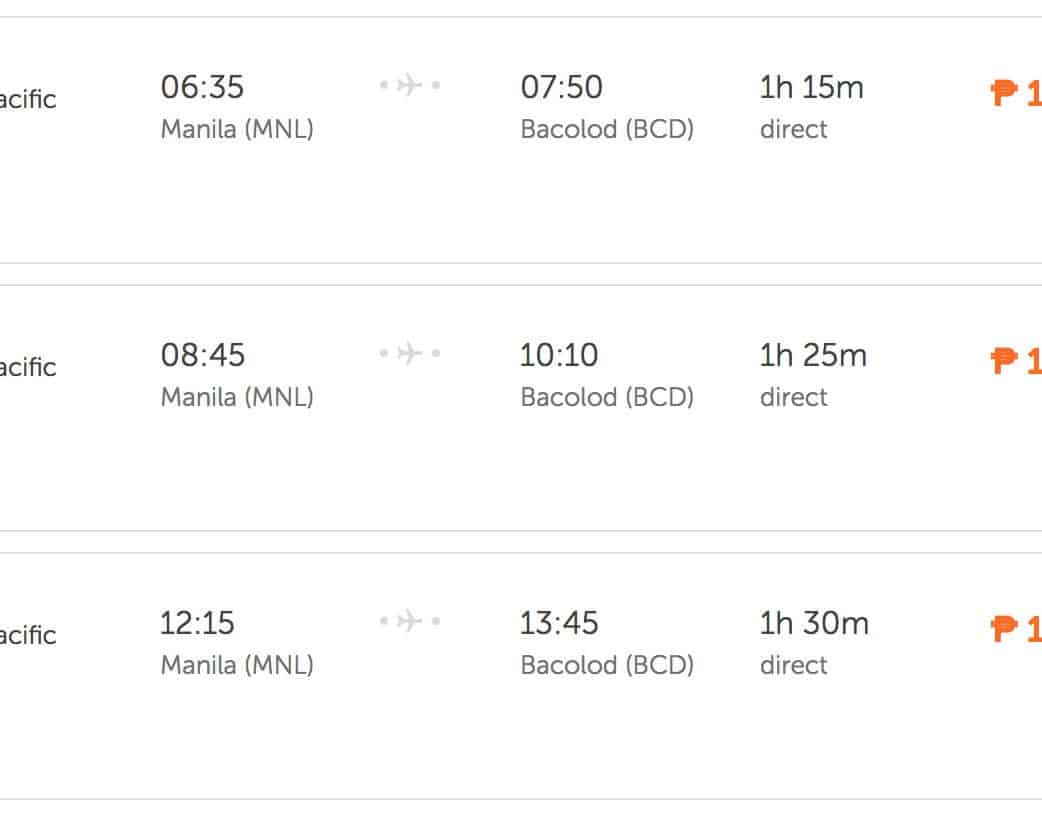Click the 1h 25m flight duration
Screen dimensions: 1042x814
(x=813, y=355)
